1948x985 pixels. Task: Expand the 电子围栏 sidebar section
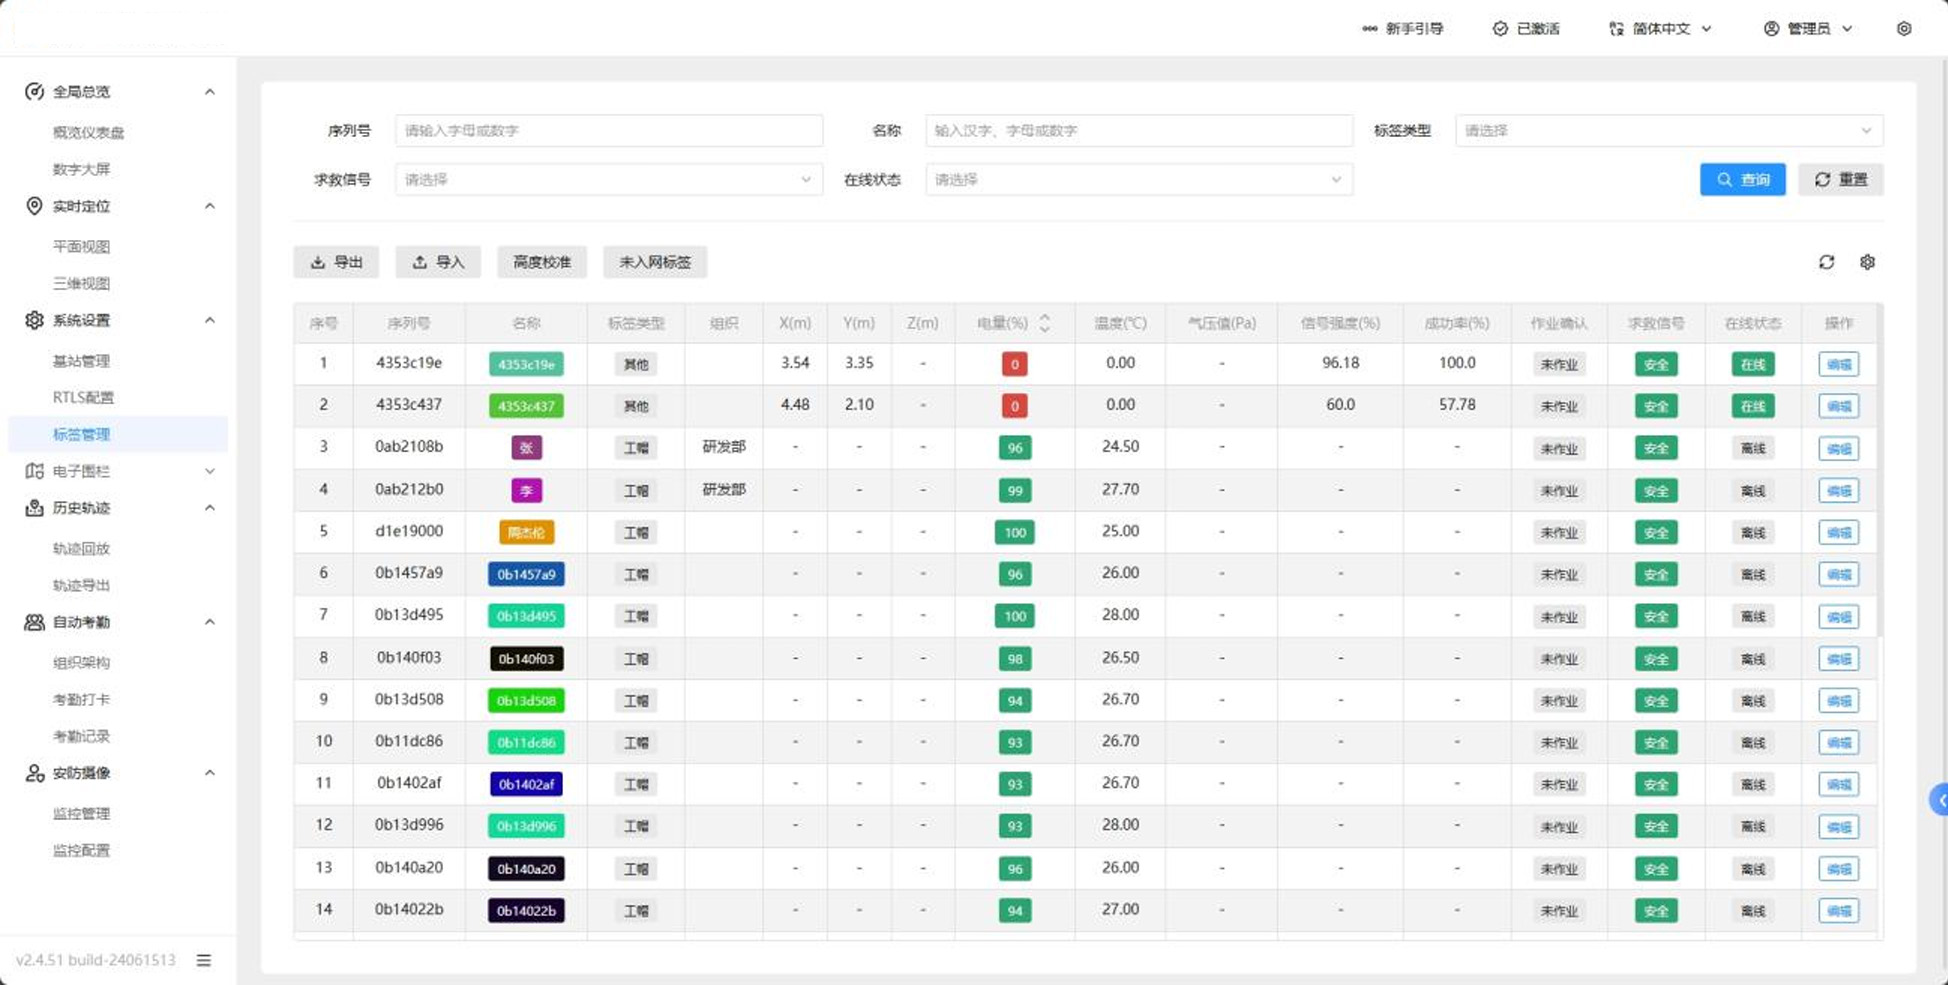tap(209, 471)
